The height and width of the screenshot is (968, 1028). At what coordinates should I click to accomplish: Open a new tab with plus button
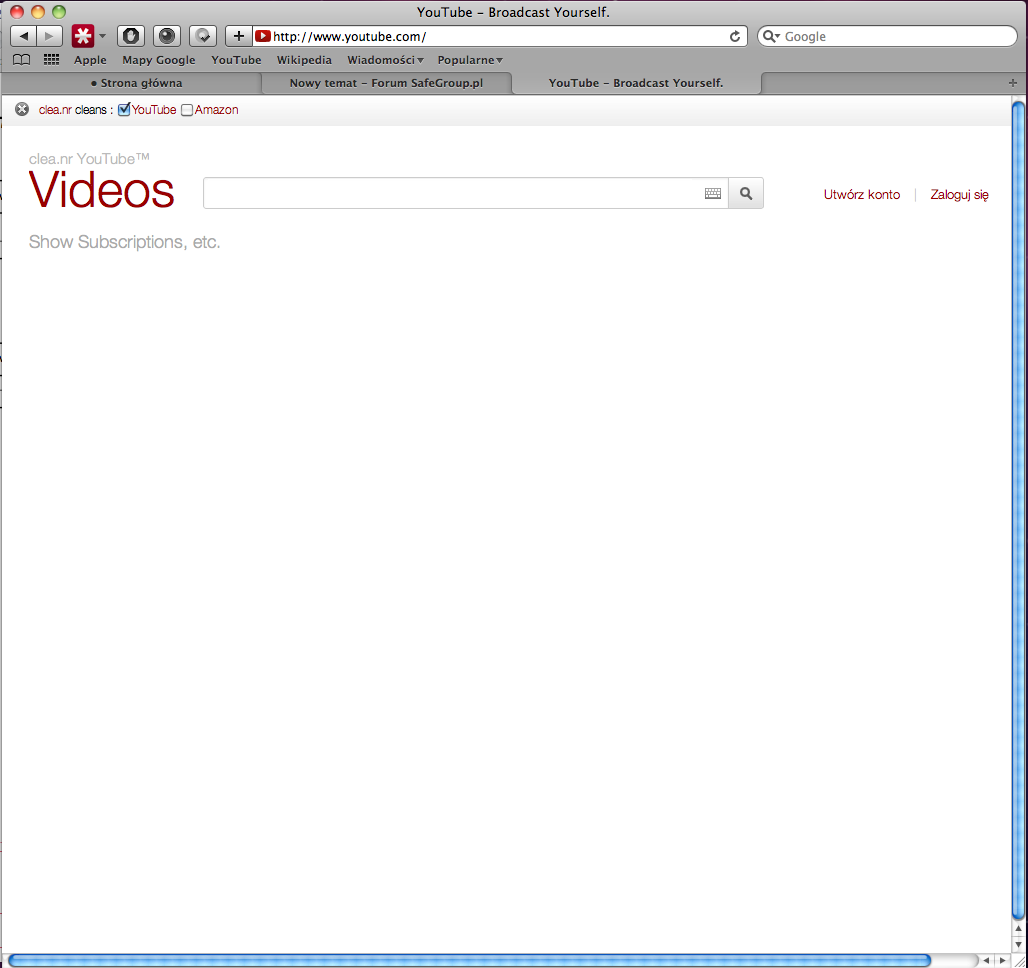click(1013, 83)
